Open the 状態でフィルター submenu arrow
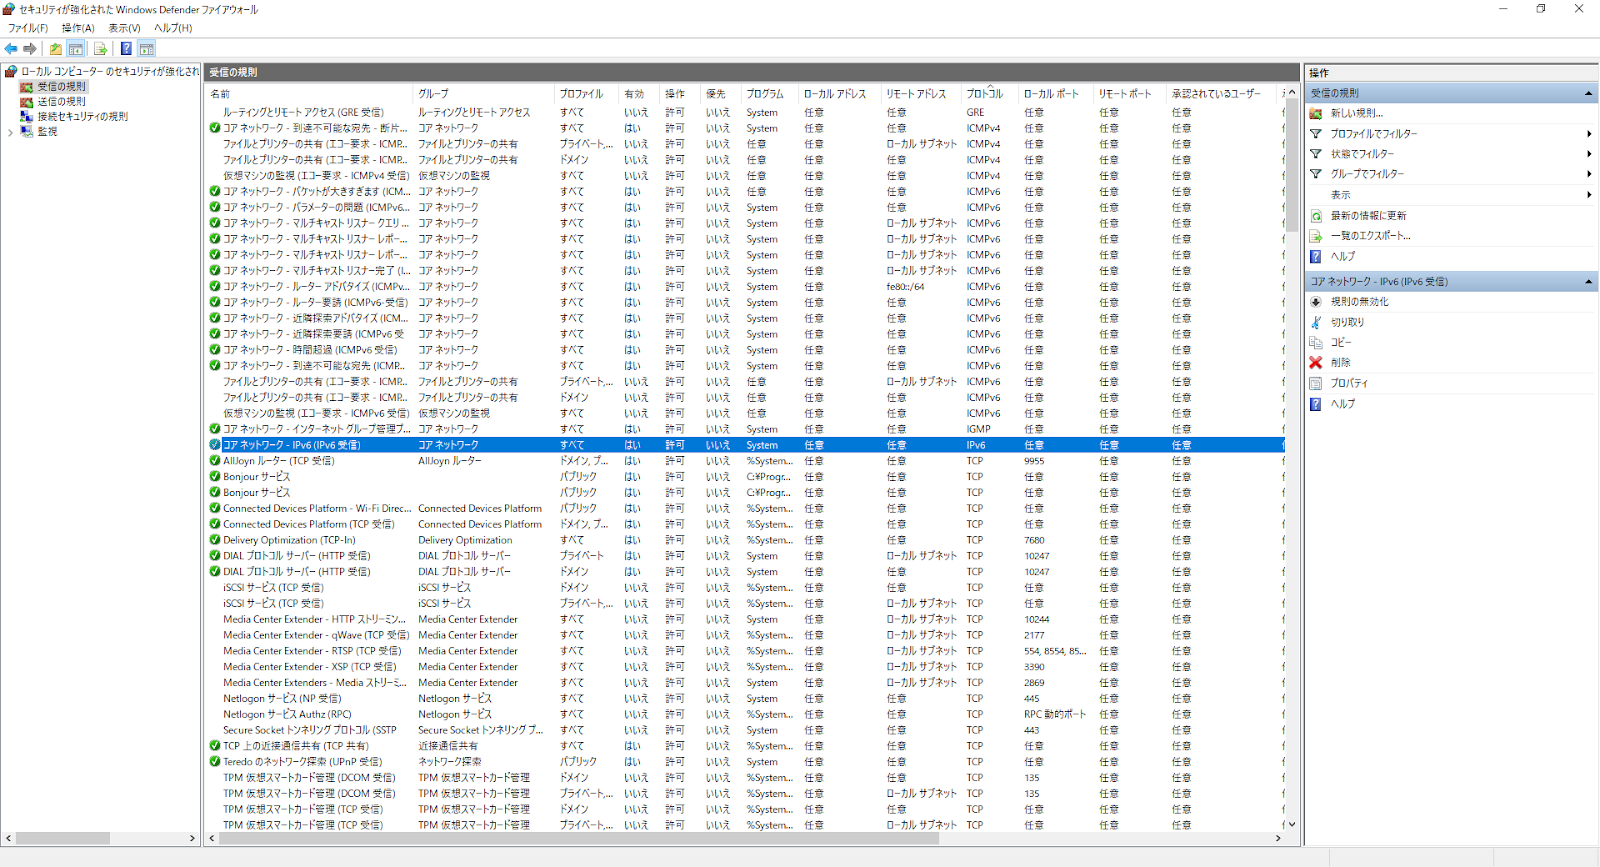The image size is (1600, 867). [1589, 153]
